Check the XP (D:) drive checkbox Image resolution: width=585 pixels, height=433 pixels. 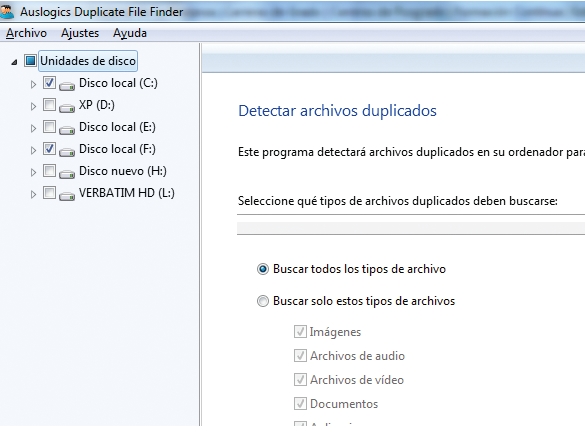click(49, 104)
